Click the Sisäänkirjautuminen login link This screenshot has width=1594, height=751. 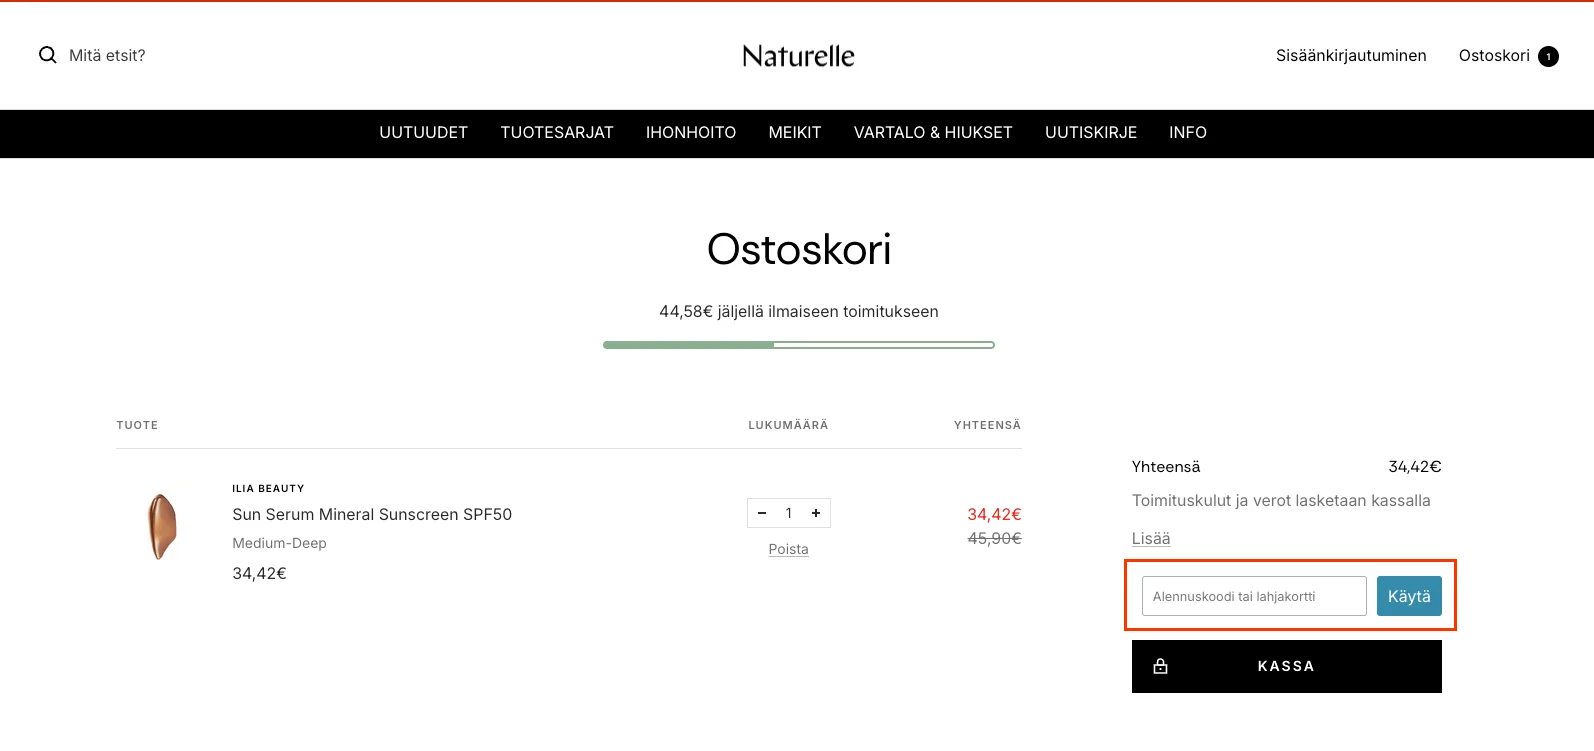(x=1351, y=56)
